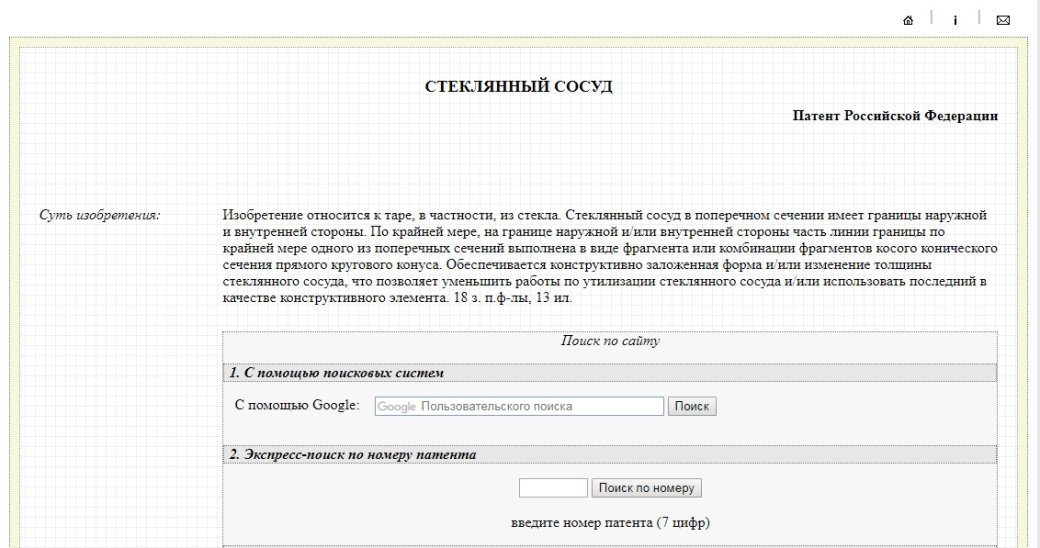This screenshot has width=1040, height=548.
Task: Click section 2. Экспресс-поиск по номеру патента
Action: [610, 454]
